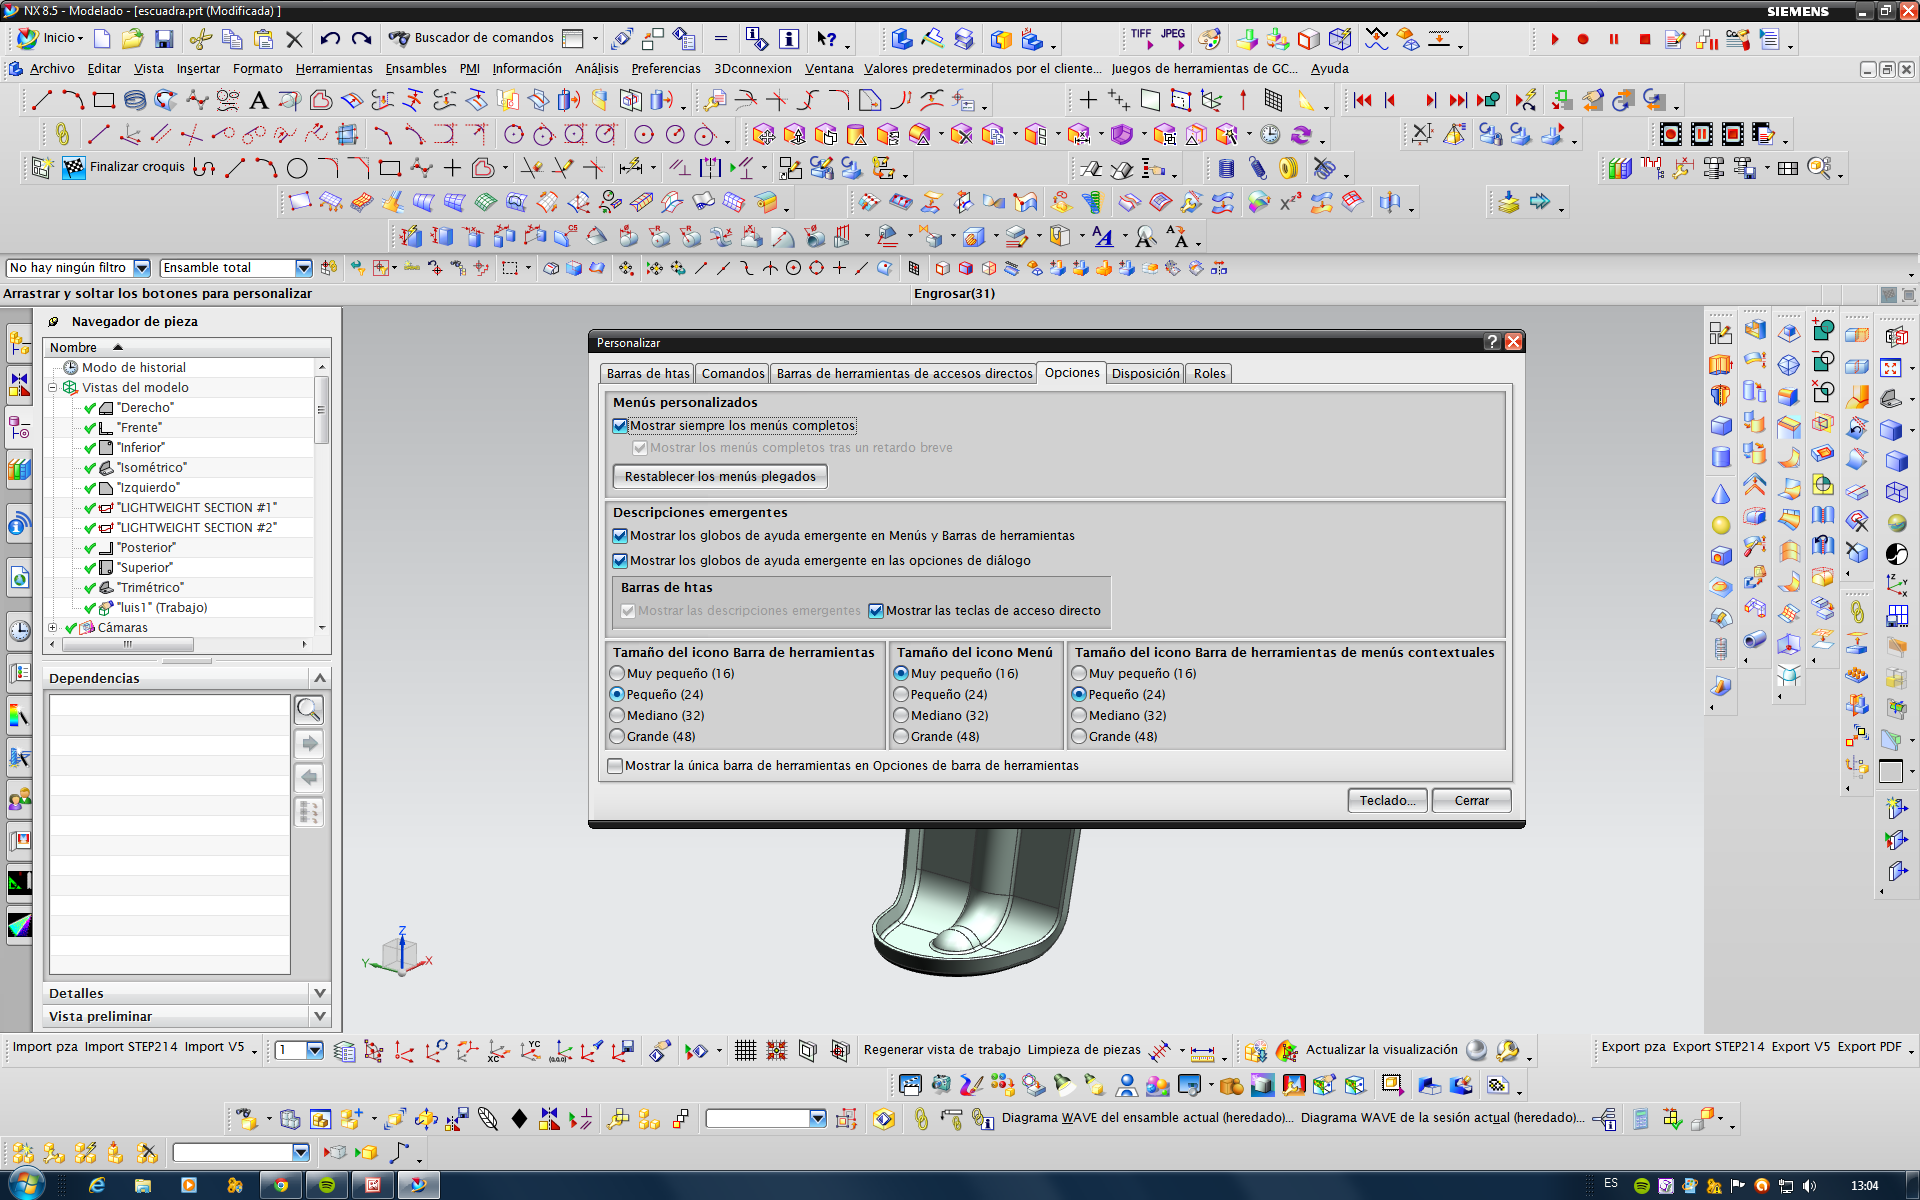Click the Teclado... button
Screen dimensions: 1920x1200
pos(1387,801)
